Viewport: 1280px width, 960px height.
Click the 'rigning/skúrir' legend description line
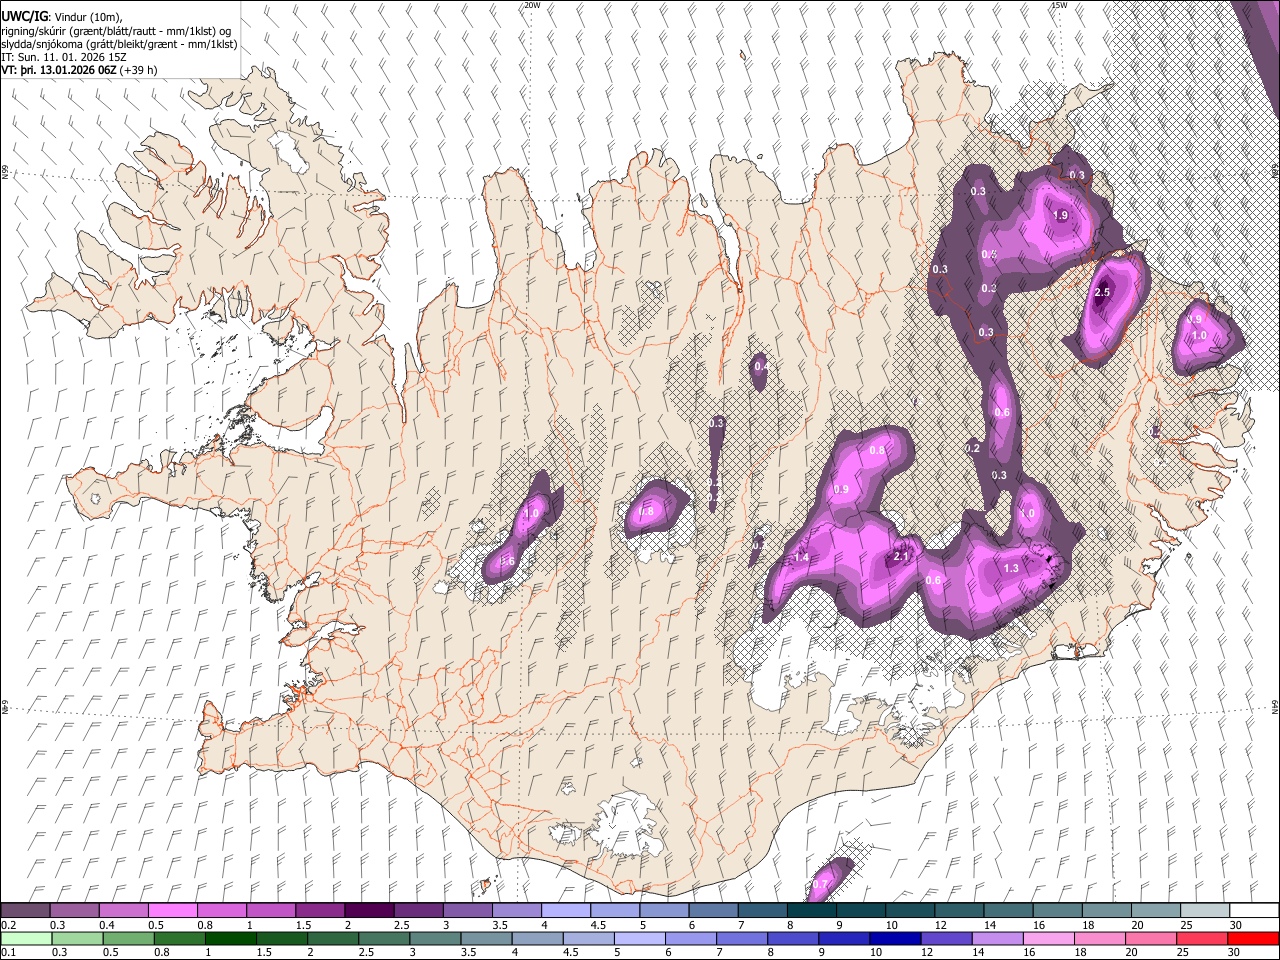[x=116, y=31]
